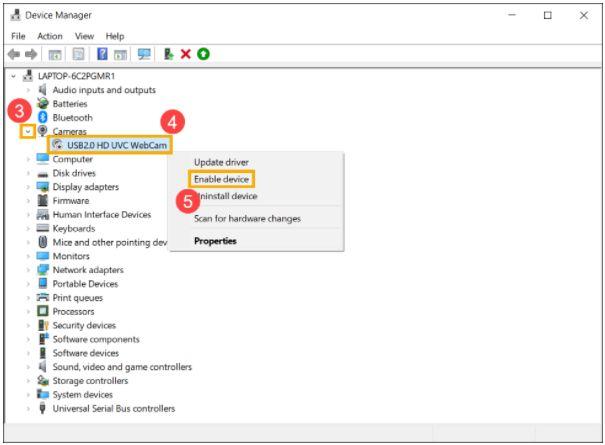
Task: Click the Print queues printer icon
Action: pos(42,297)
